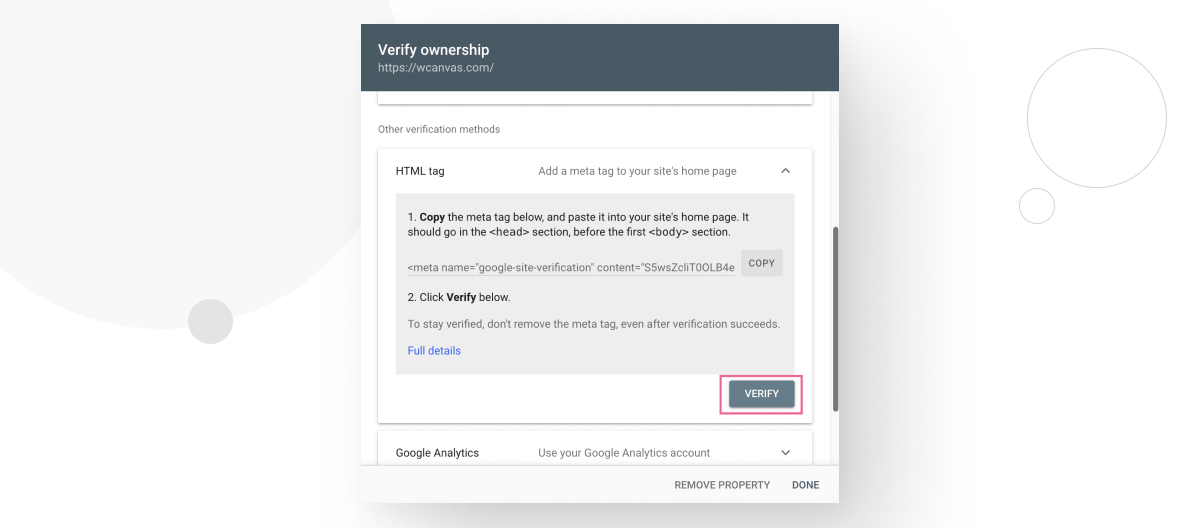Copy the meta tag with COPY button

pos(762,263)
